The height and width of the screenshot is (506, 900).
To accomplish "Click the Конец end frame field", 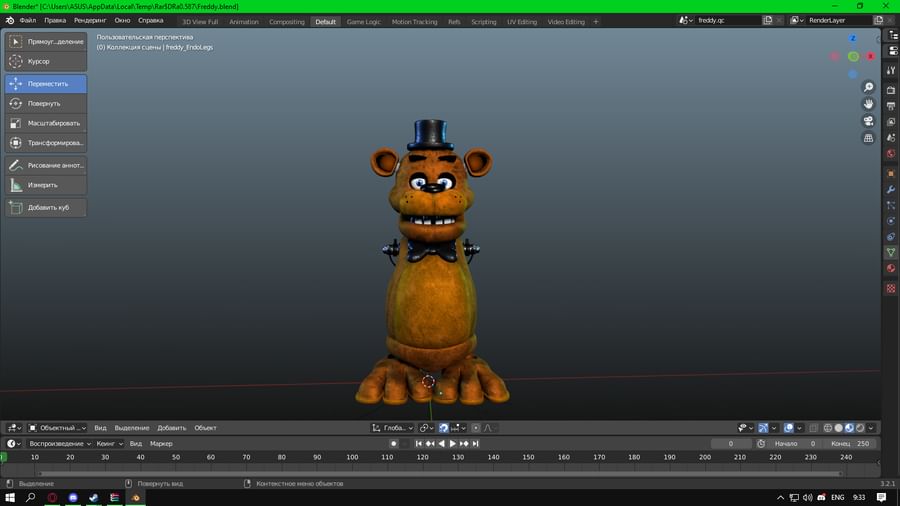I will (x=850, y=443).
